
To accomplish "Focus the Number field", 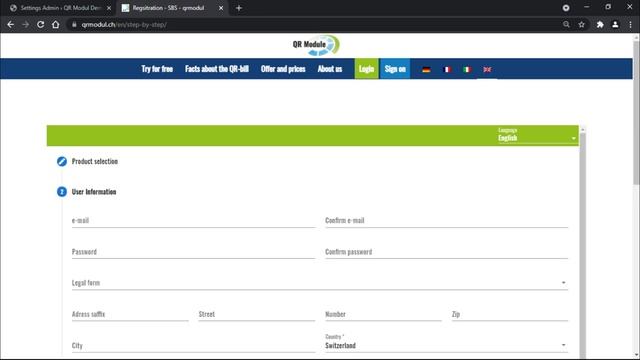I will coord(383,314).
